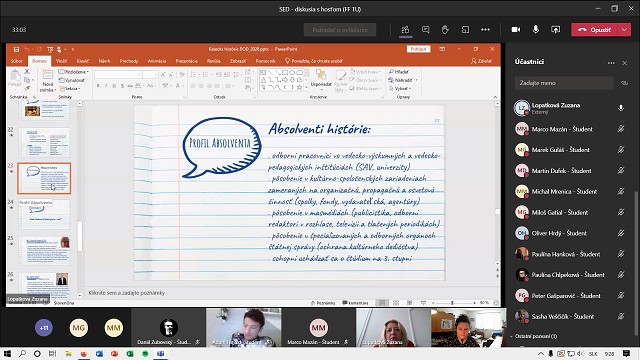Open more actions ellipsis in meeting toolbar
Image resolution: width=640 pixels, height=360 pixels.
coord(485,30)
